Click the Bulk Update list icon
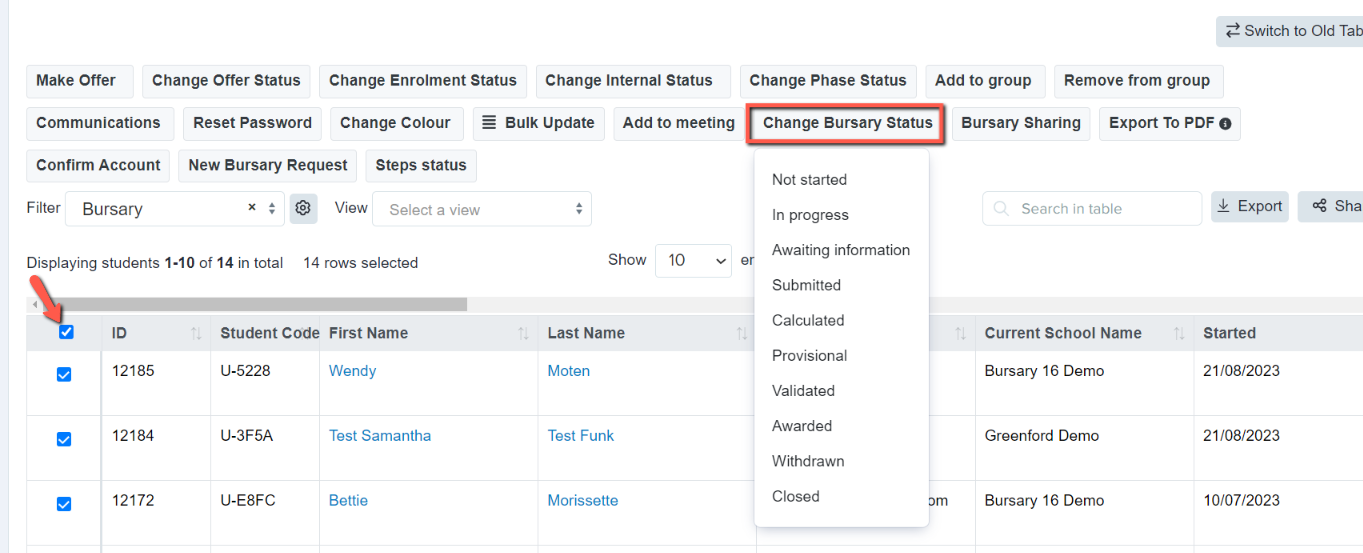1363x553 pixels. [x=489, y=123]
